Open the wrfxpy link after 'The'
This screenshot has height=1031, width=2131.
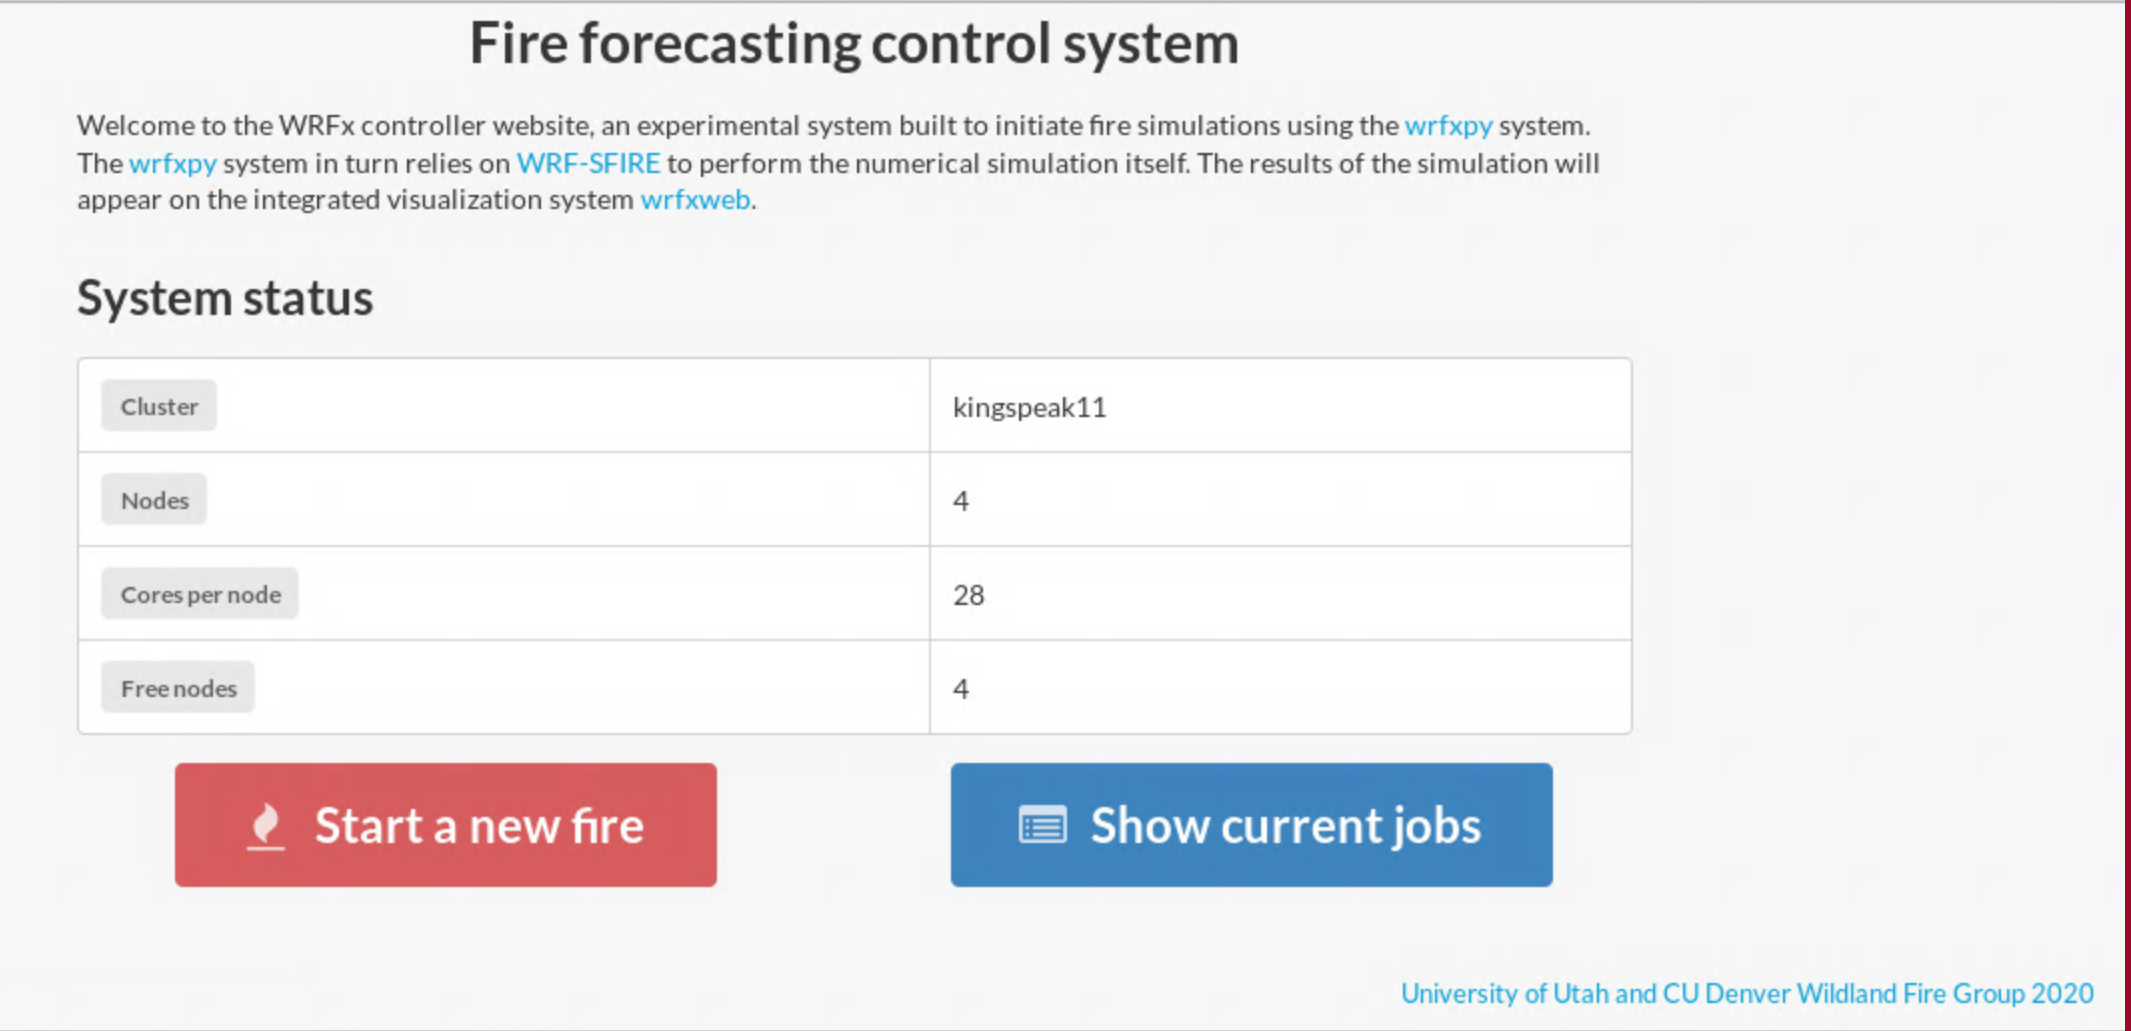172,163
